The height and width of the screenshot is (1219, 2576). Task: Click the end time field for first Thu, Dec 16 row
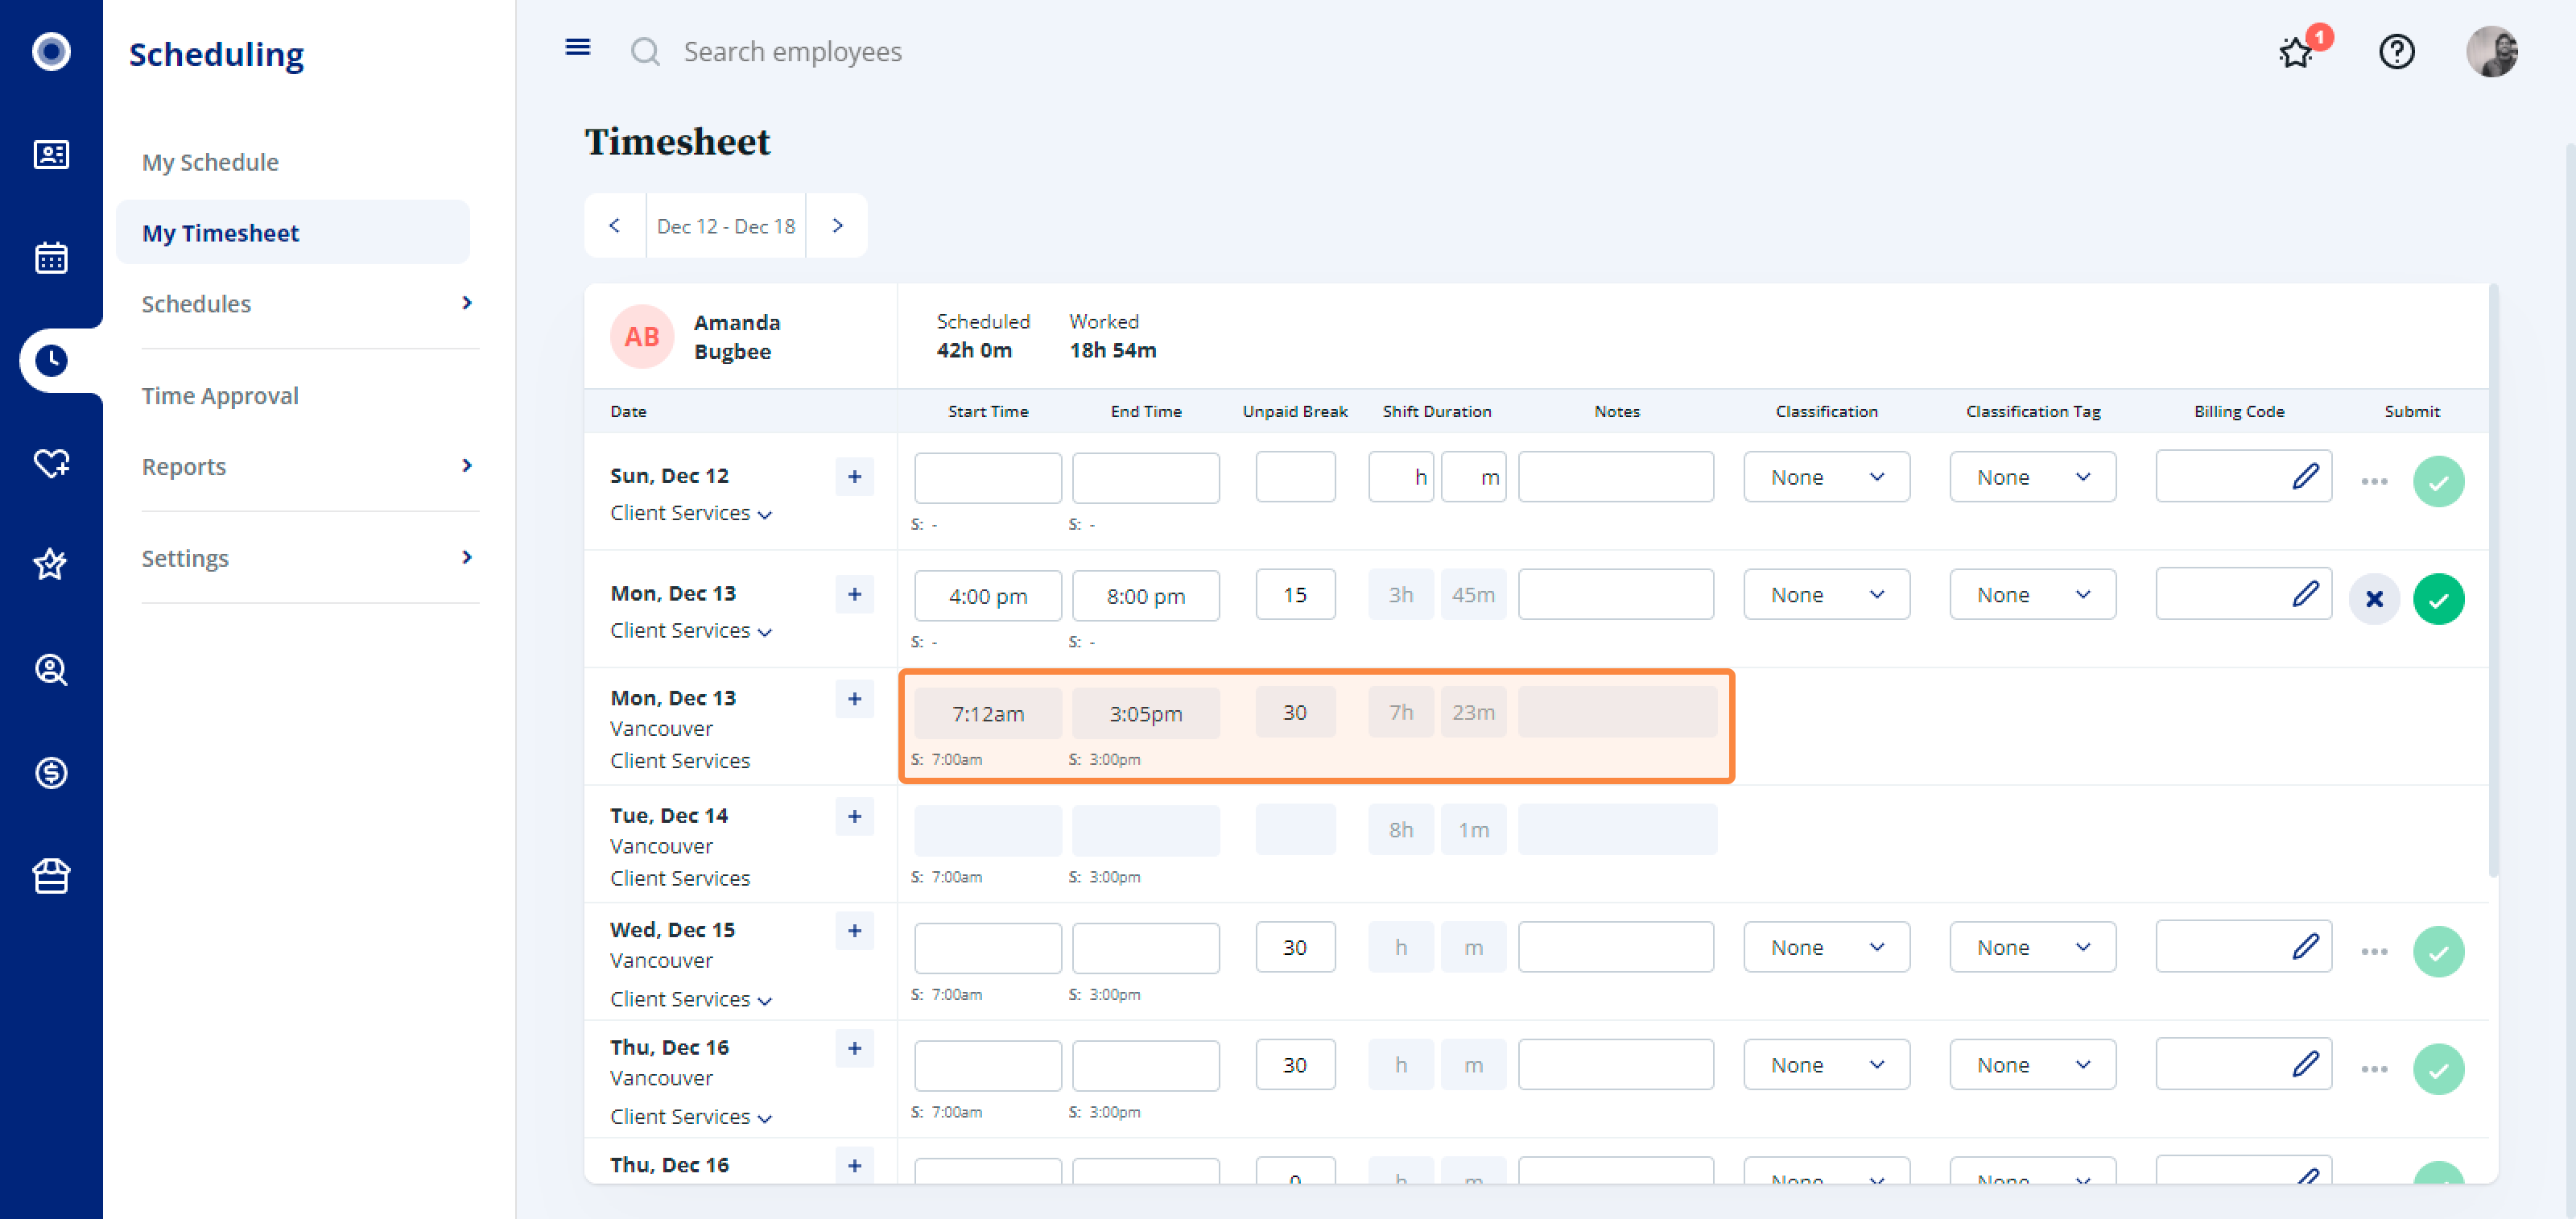pos(1146,1066)
